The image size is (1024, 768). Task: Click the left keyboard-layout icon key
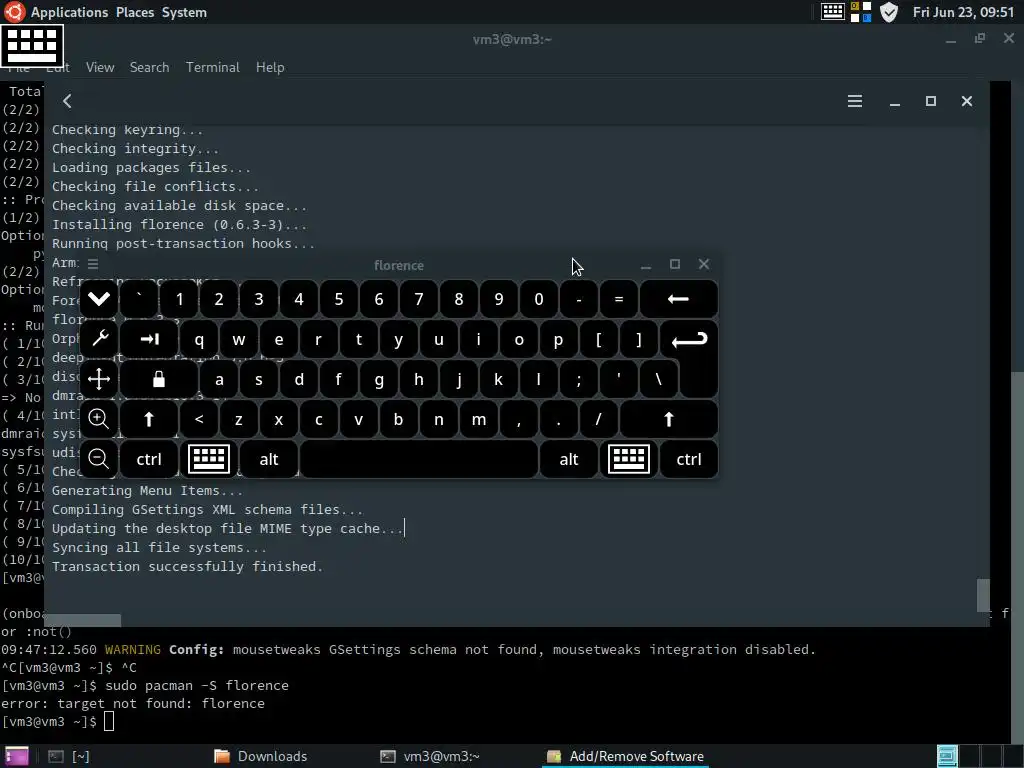[209, 458]
